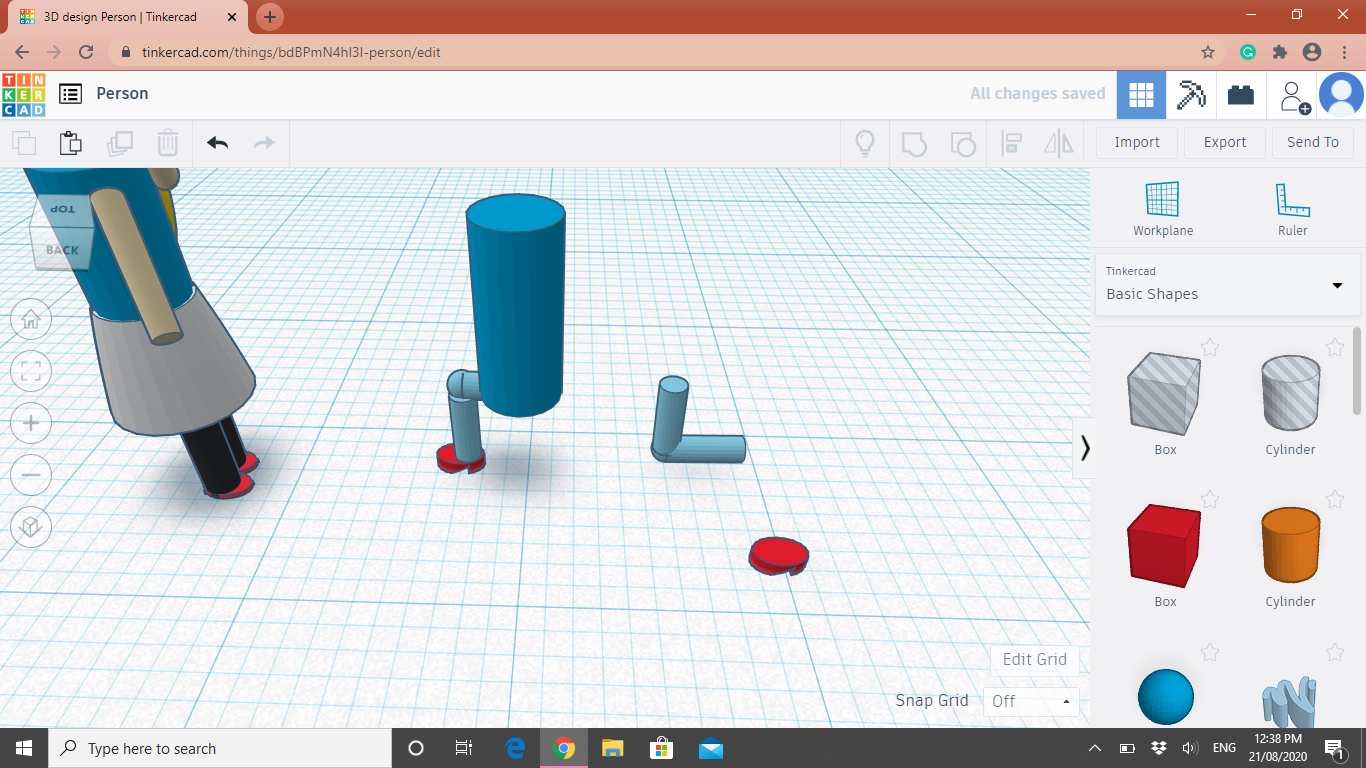Click the Paste clipboard icon
Image resolution: width=1366 pixels, height=768 pixels.
click(71, 143)
